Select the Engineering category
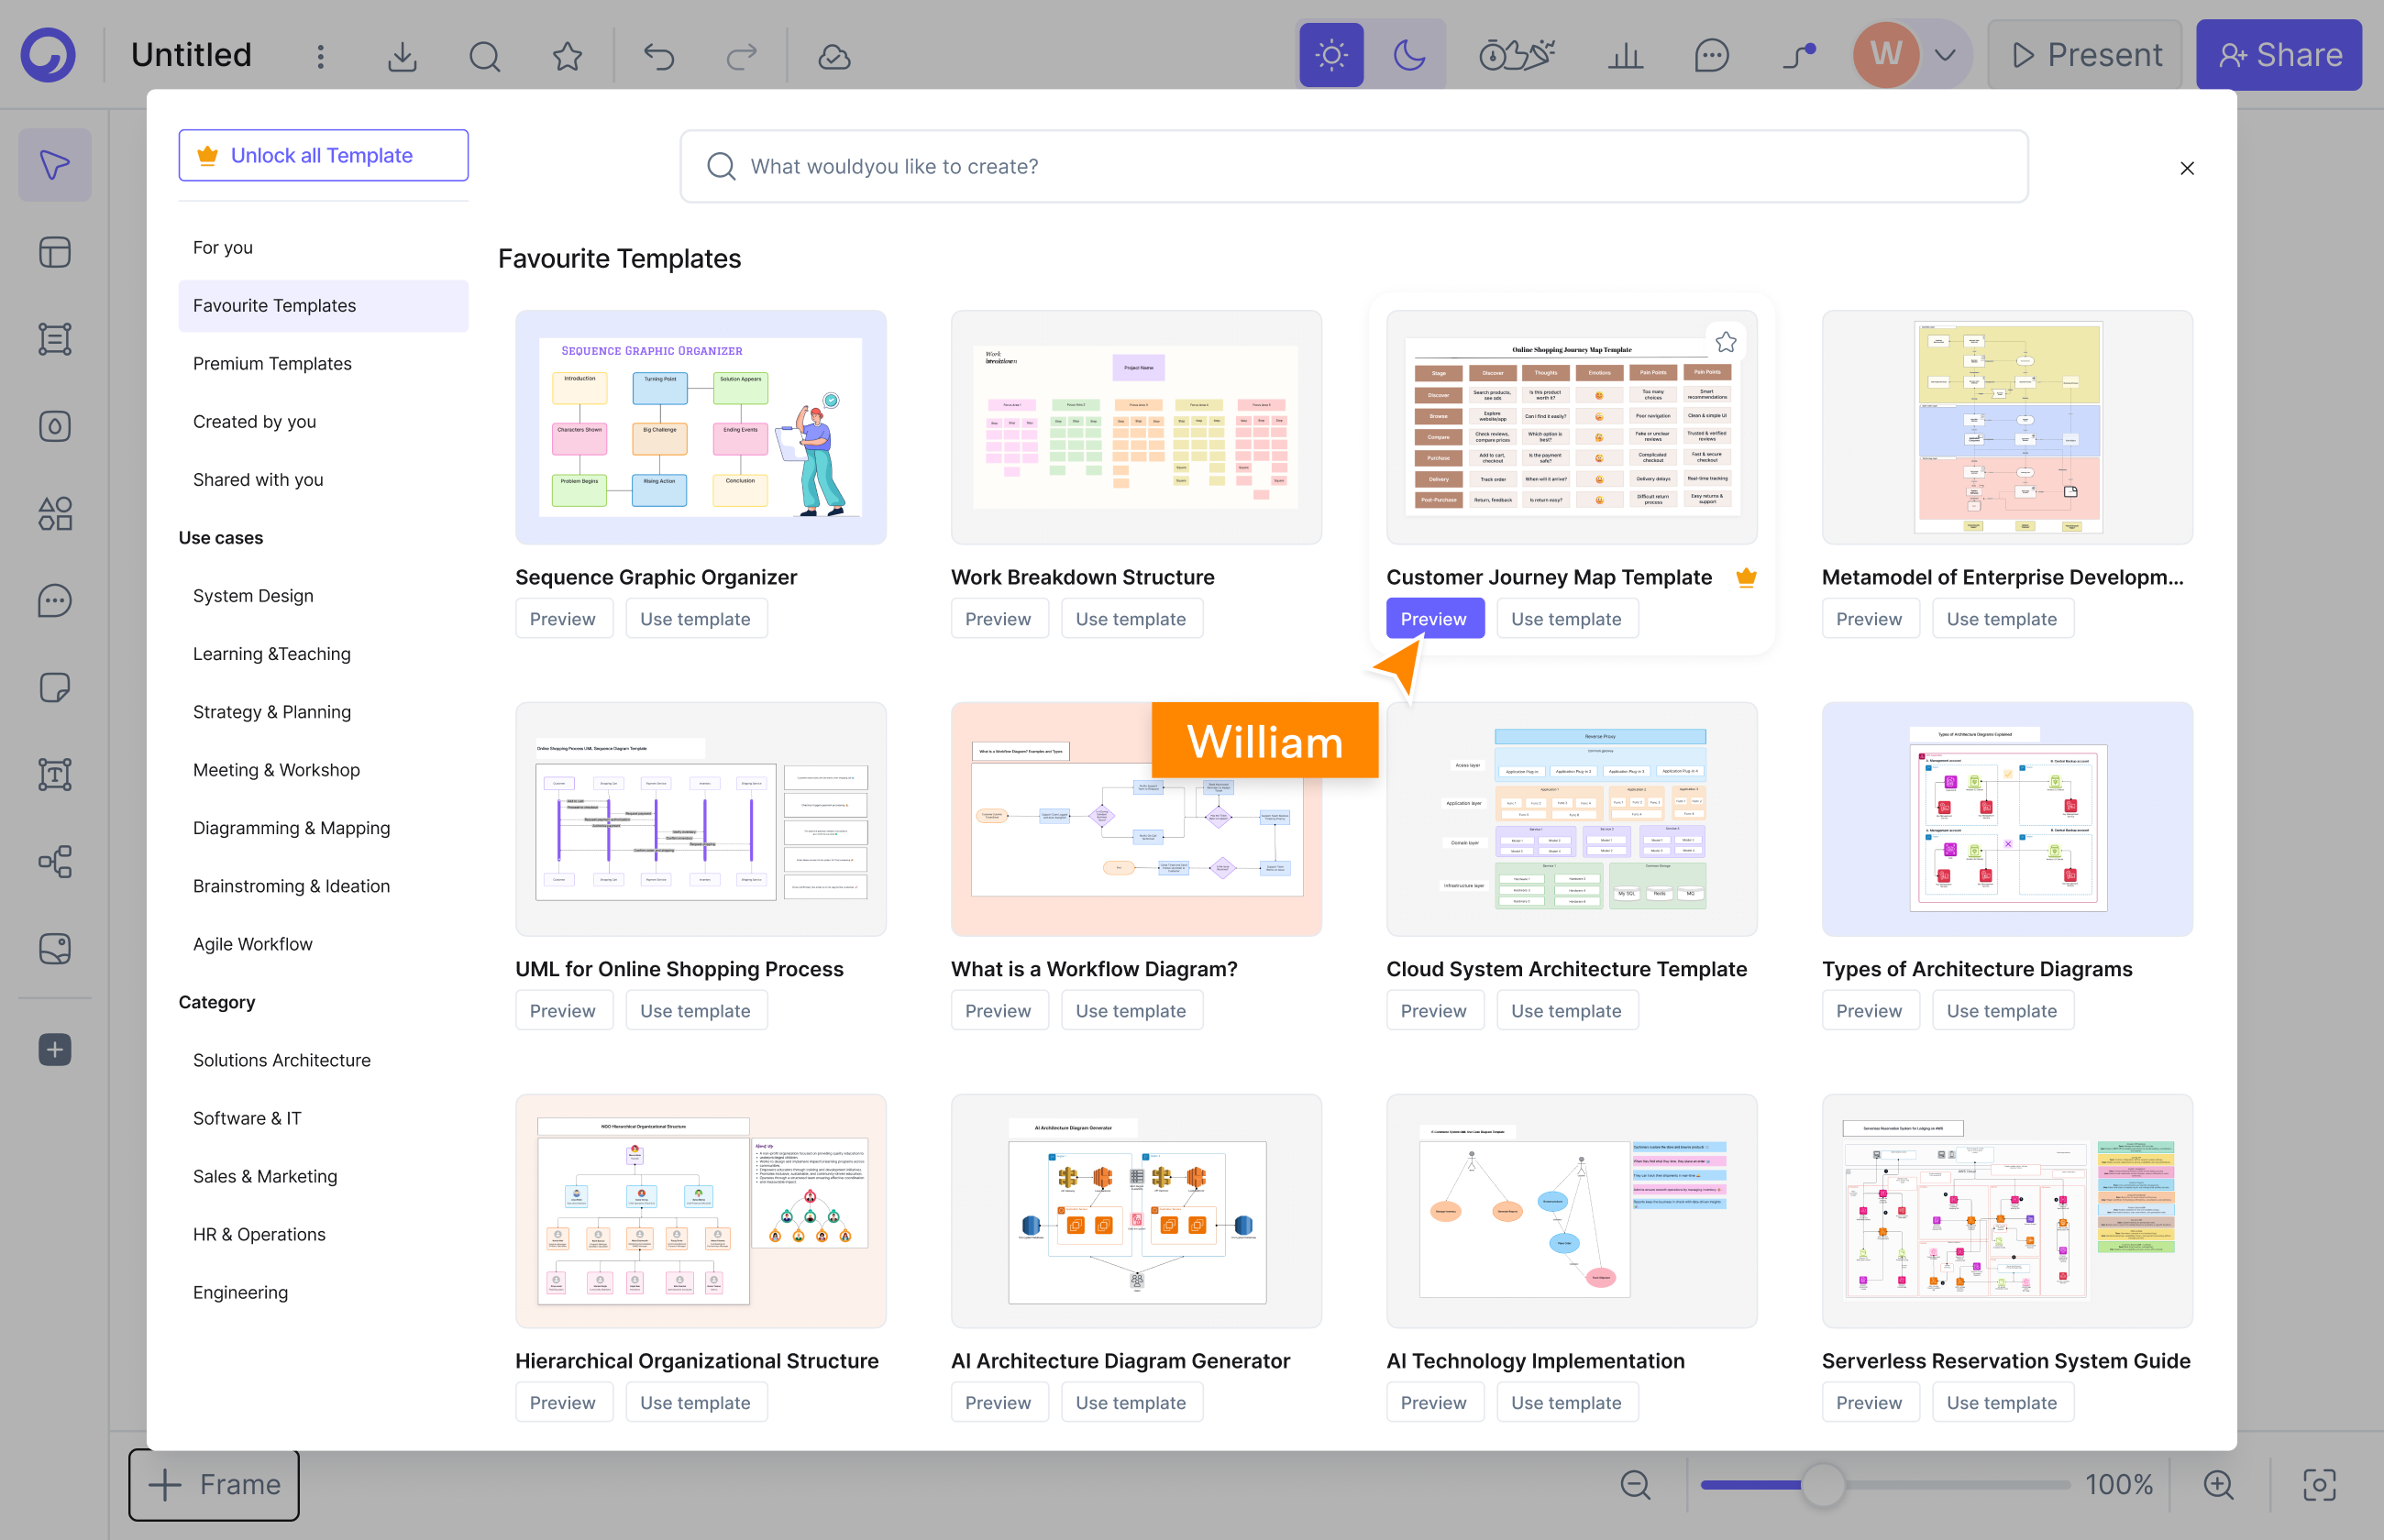 (x=323, y=1292)
